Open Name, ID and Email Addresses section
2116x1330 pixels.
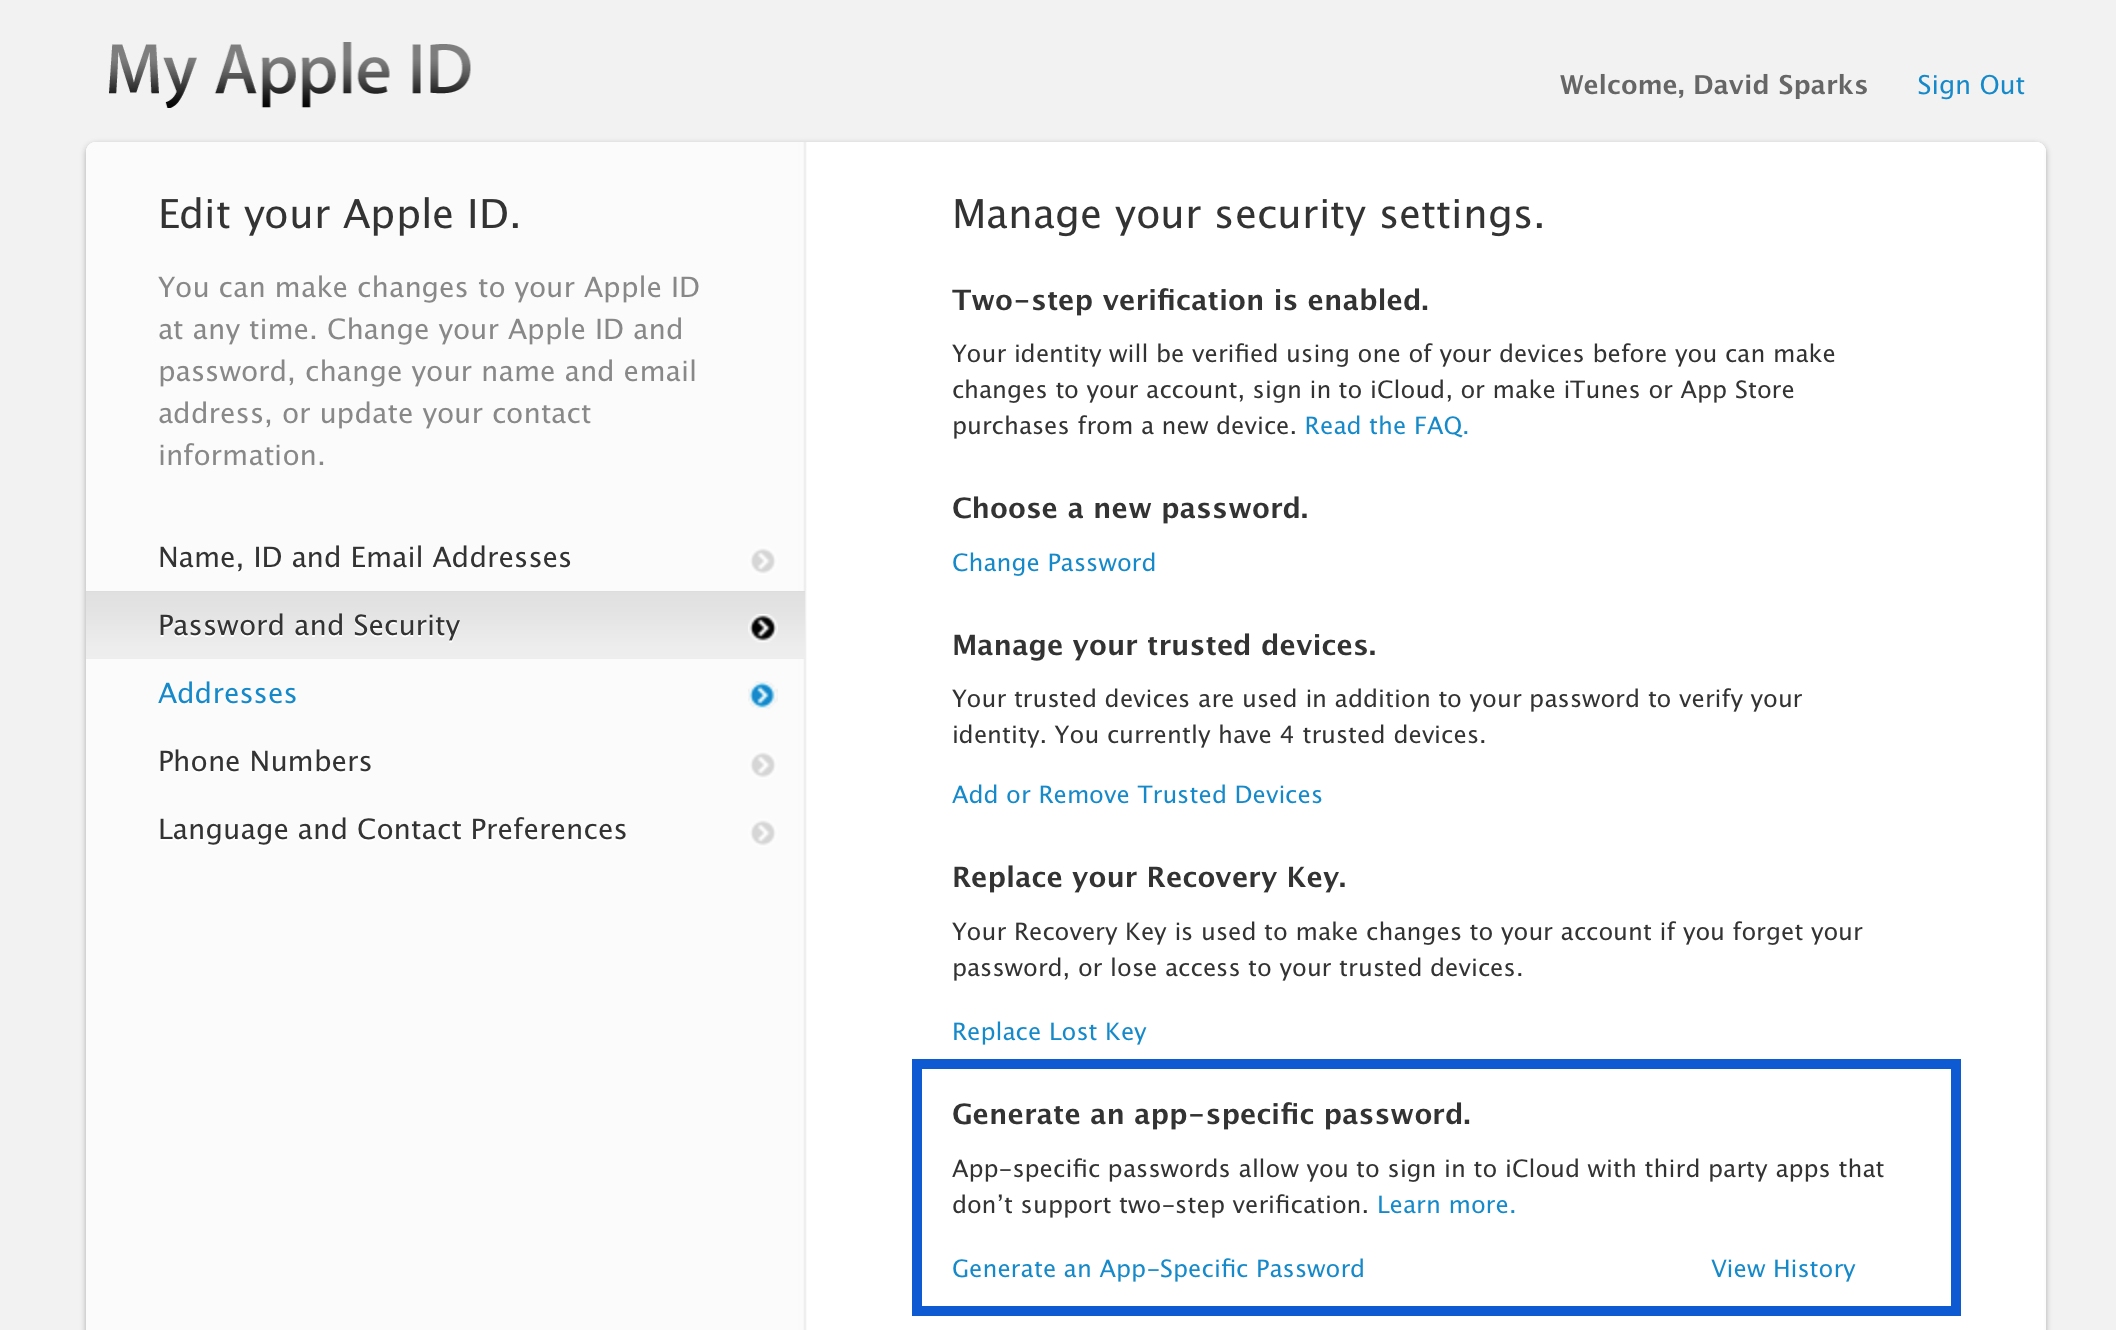click(x=445, y=557)
